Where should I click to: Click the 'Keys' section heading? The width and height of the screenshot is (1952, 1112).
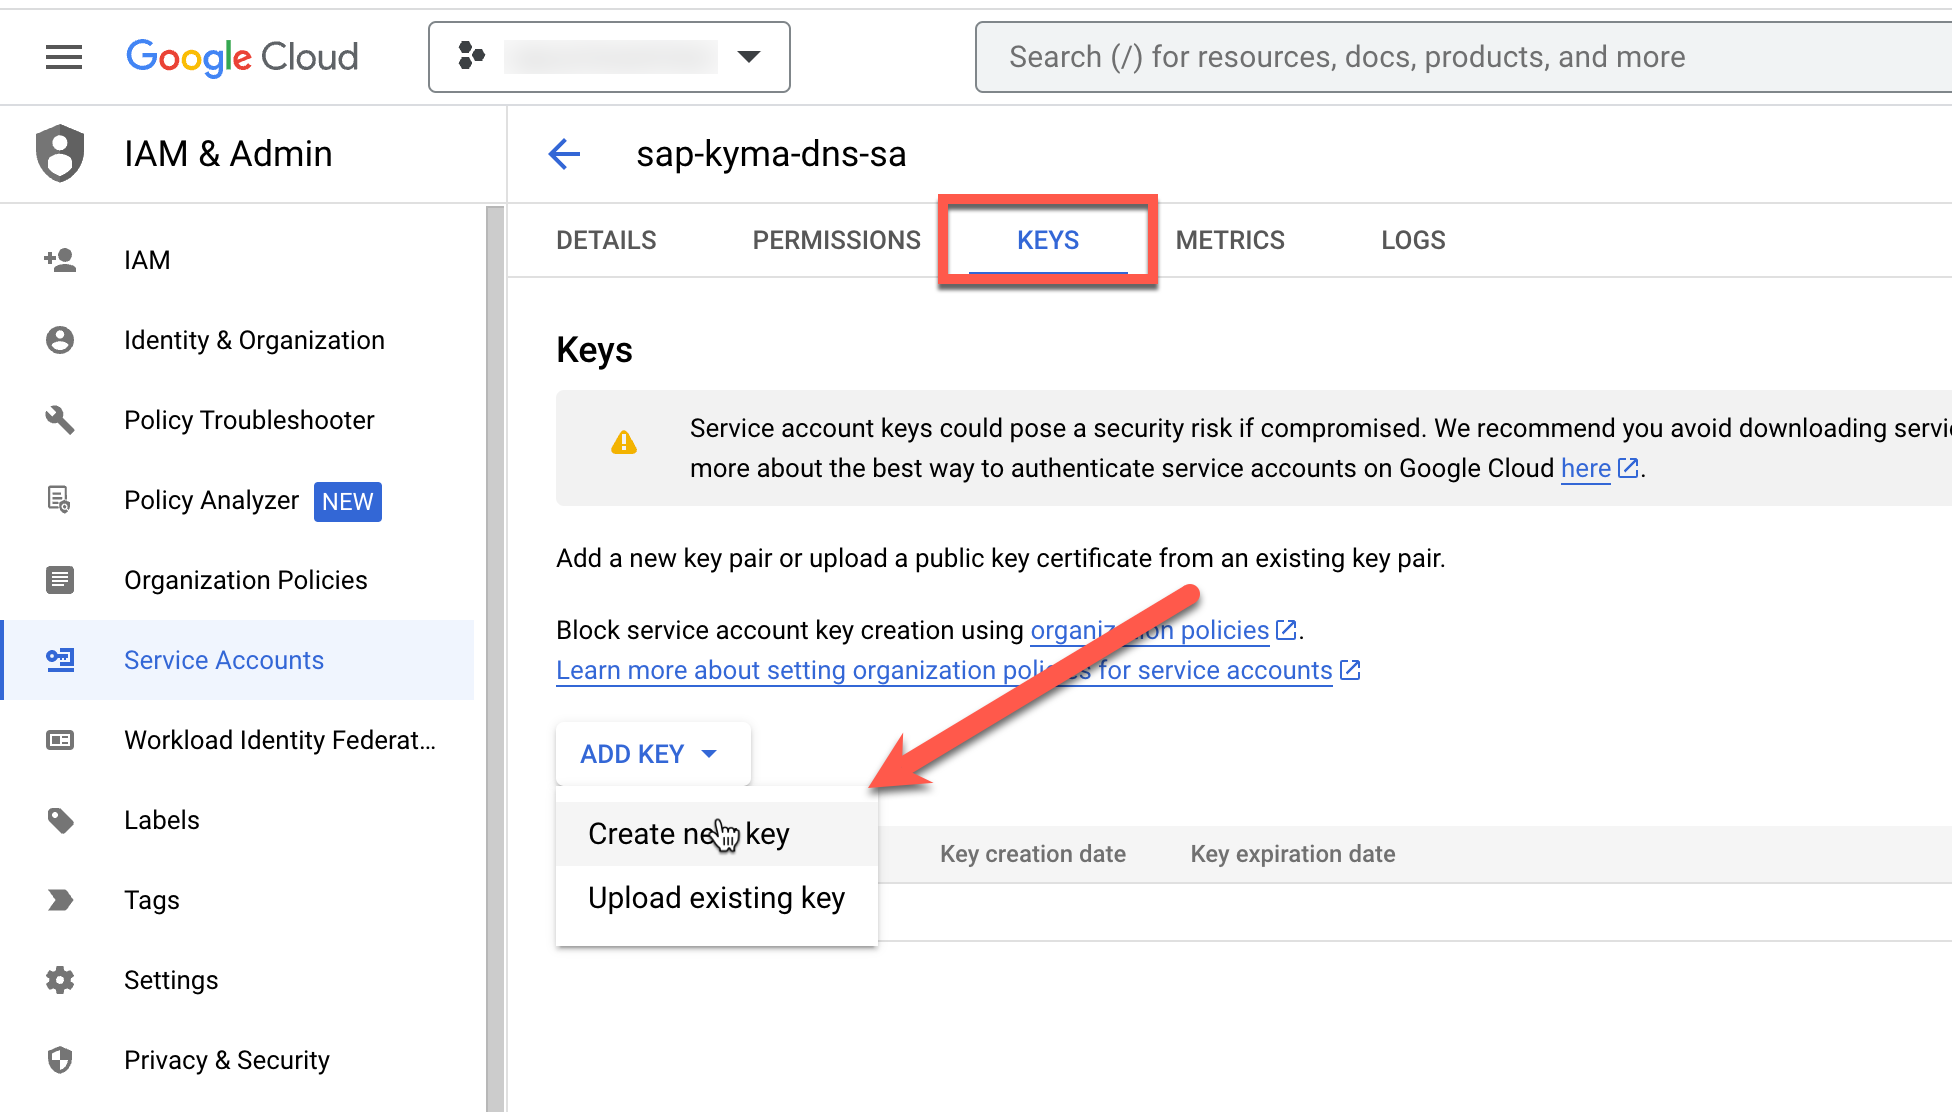pyautogui.click(x=594, y=350)
